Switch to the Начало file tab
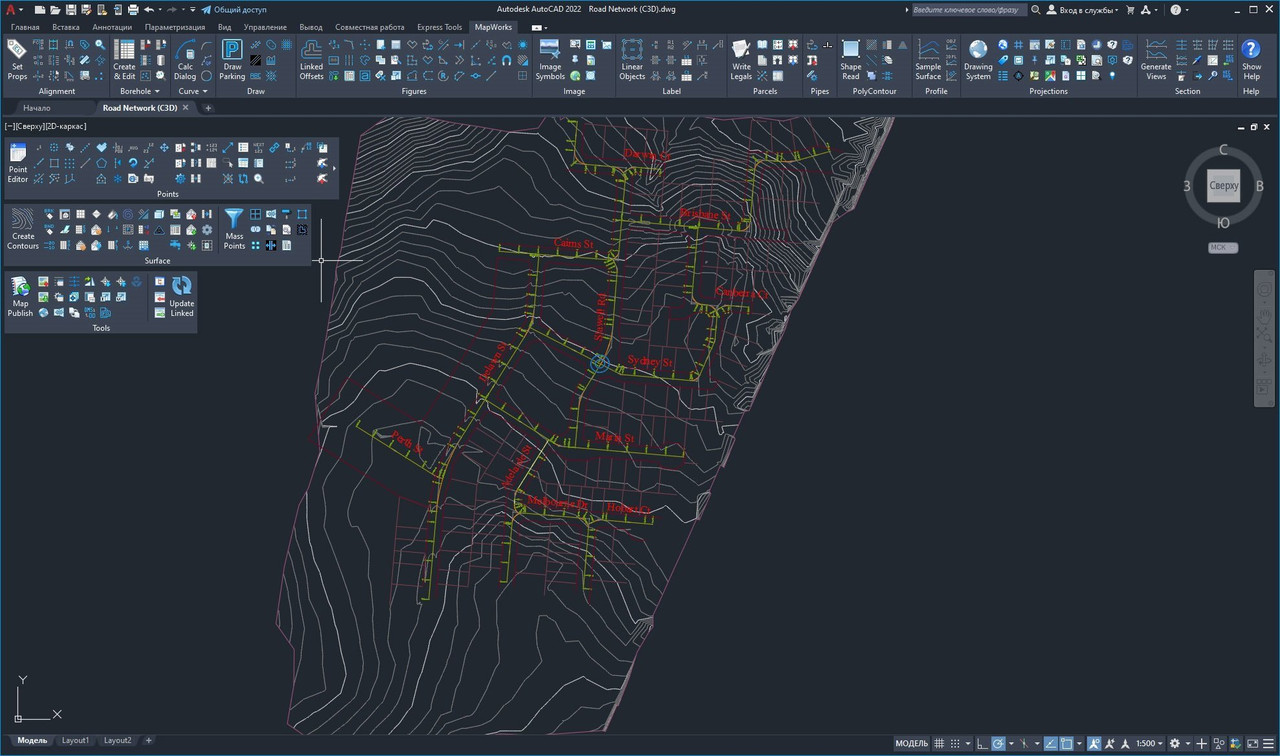Screen dimensions: 1280x756 (37, 108)
